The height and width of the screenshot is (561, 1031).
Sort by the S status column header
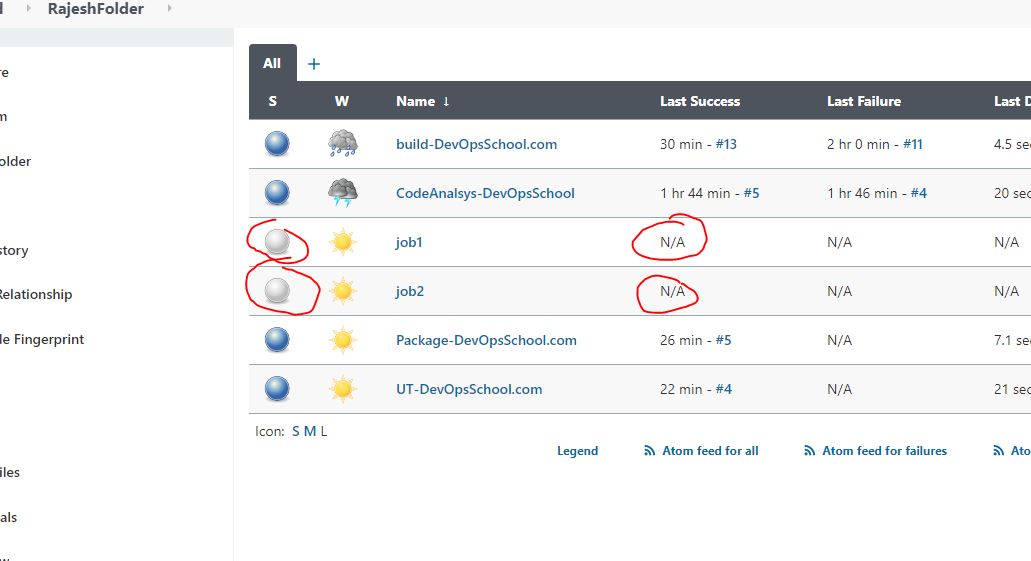tap(272, 101)
